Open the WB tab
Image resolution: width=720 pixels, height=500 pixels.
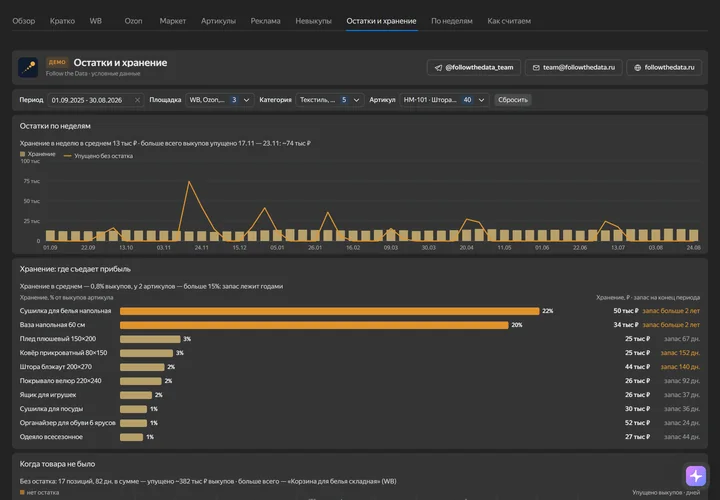(96, 21)
